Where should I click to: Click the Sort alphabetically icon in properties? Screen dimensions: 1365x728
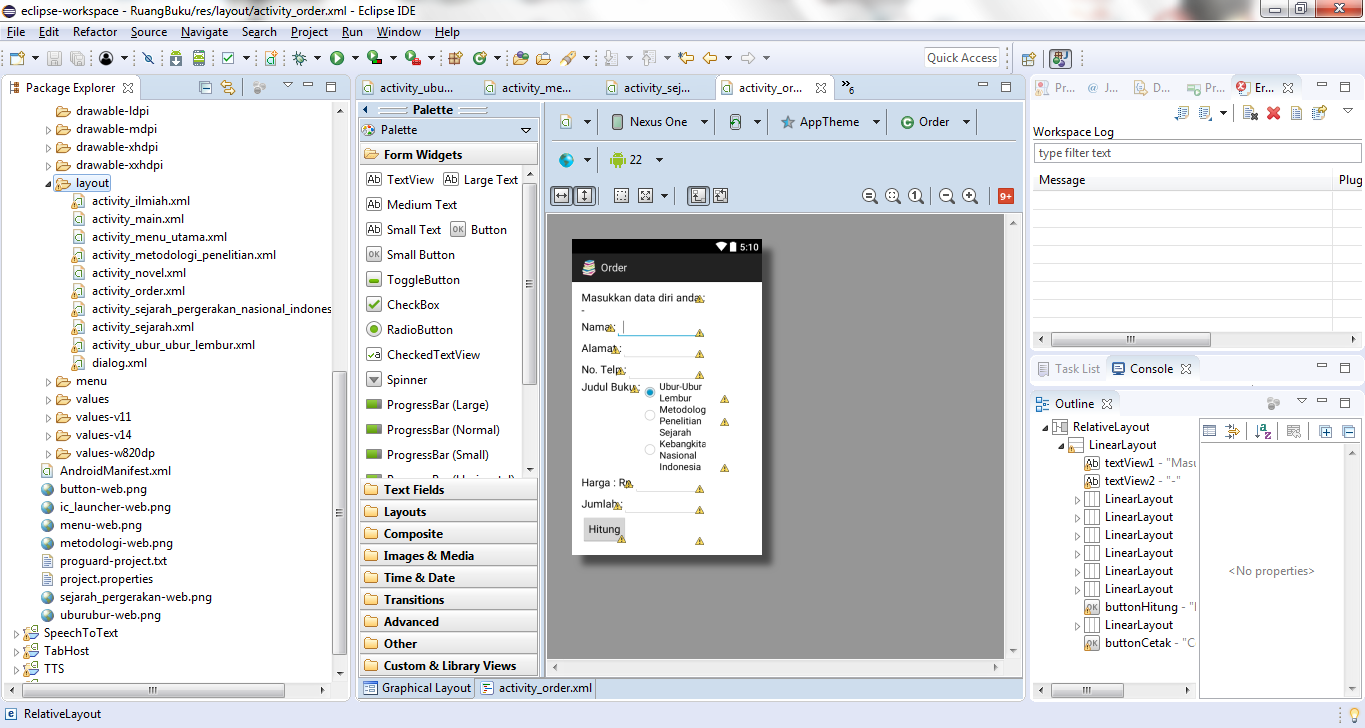[1263, 431]
